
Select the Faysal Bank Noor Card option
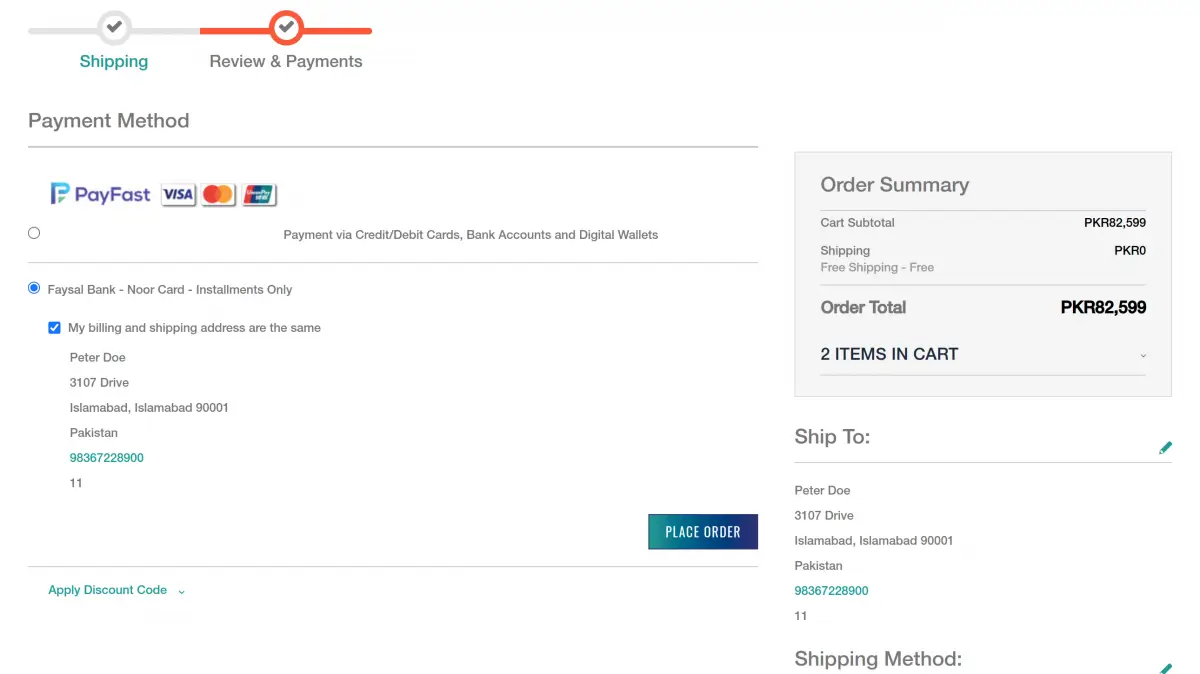(x=33, y=288)
